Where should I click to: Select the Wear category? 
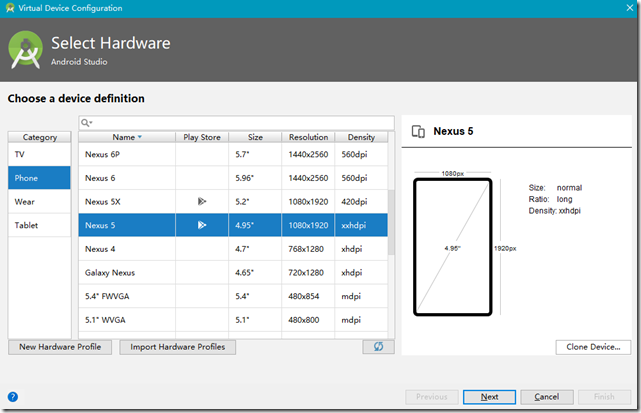(x=40, y=202)
